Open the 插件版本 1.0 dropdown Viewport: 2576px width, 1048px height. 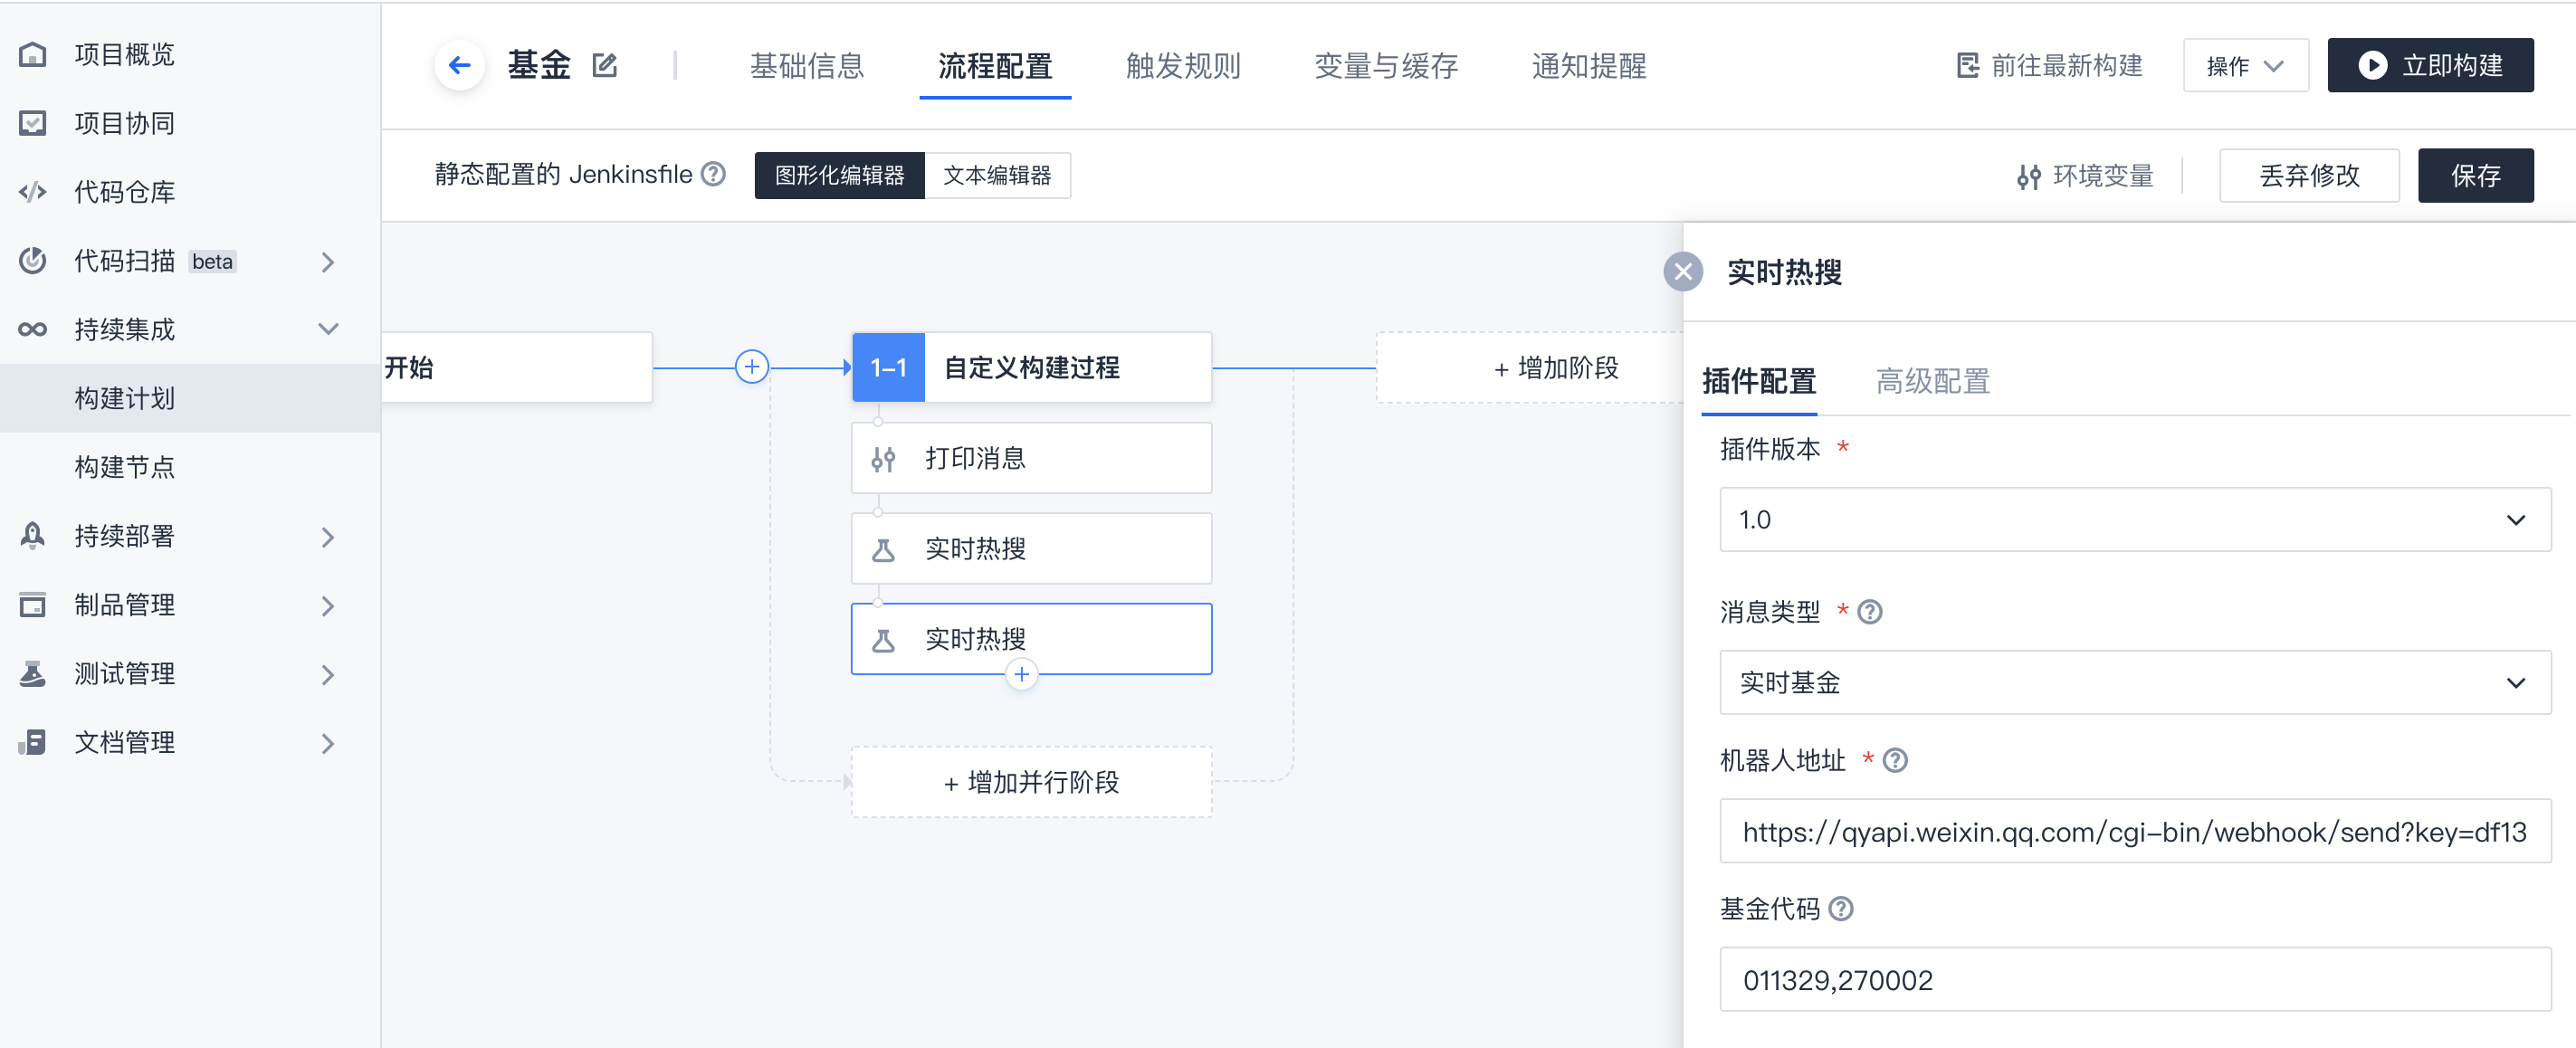[x=2135, y=520]
